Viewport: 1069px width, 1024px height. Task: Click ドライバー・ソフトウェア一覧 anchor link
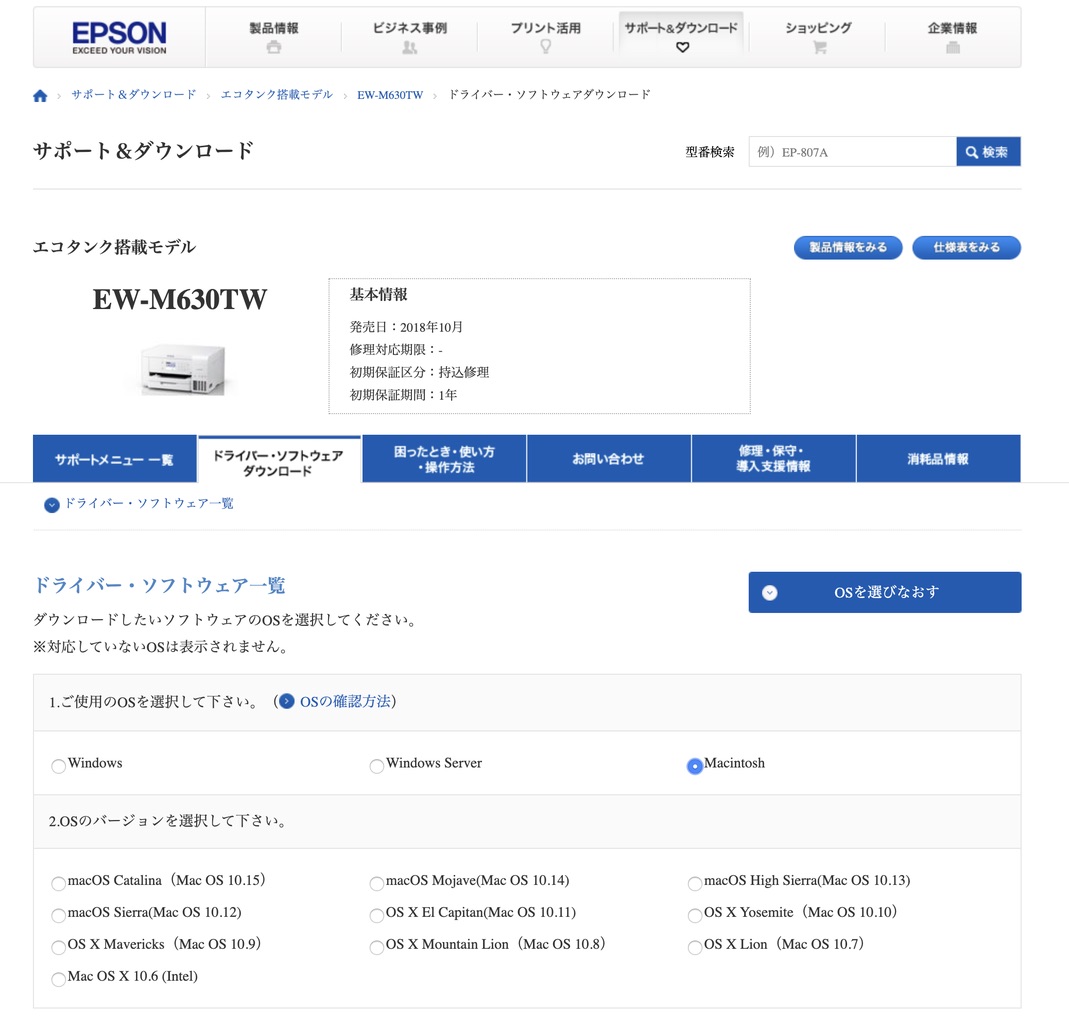149,503
